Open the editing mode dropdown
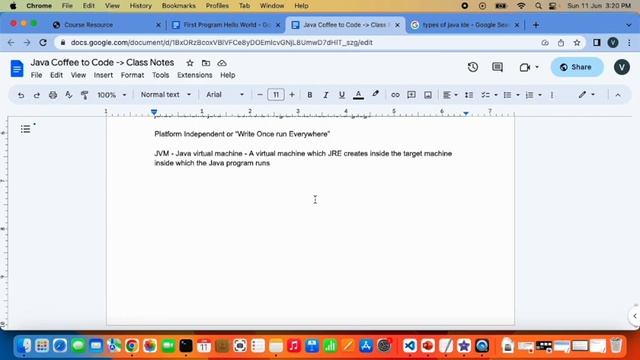Image resolution: width=640 pixels, height=360 pixels. point(587,95)
